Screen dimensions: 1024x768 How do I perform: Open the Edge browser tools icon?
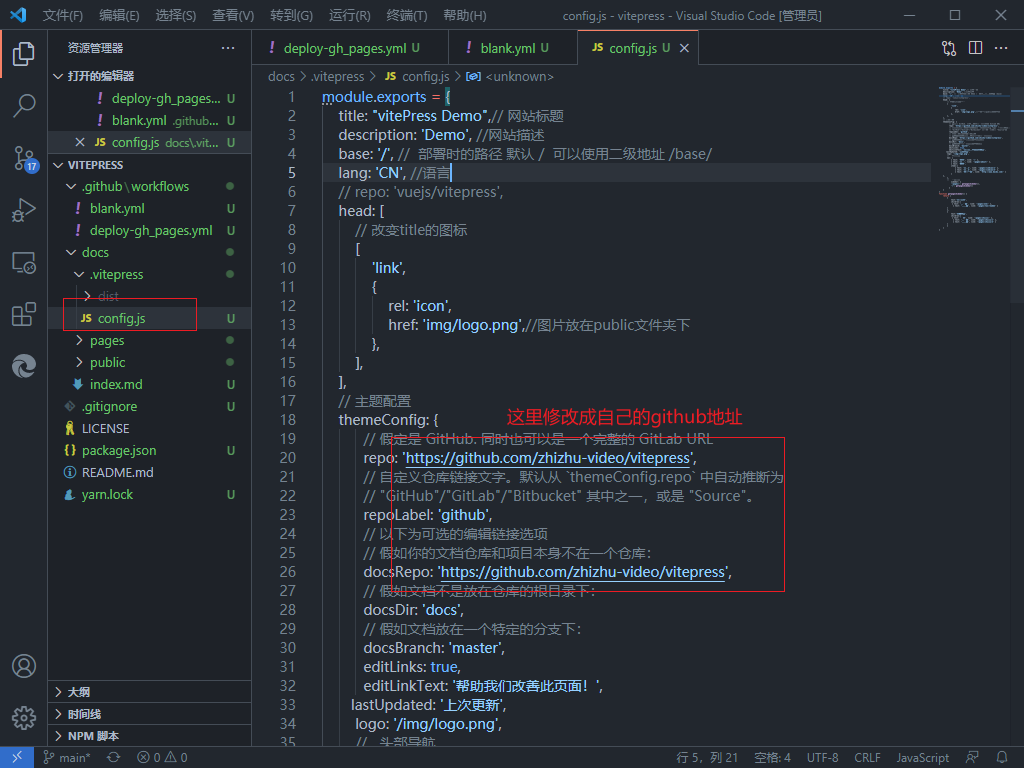click(x=24, y=366)
